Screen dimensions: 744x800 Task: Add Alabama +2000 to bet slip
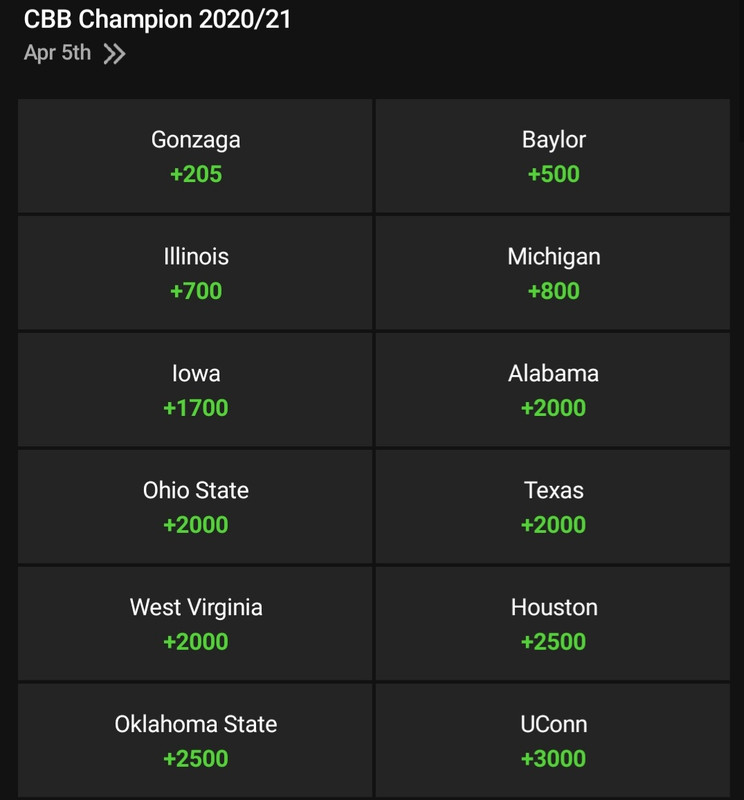(553, 390)
